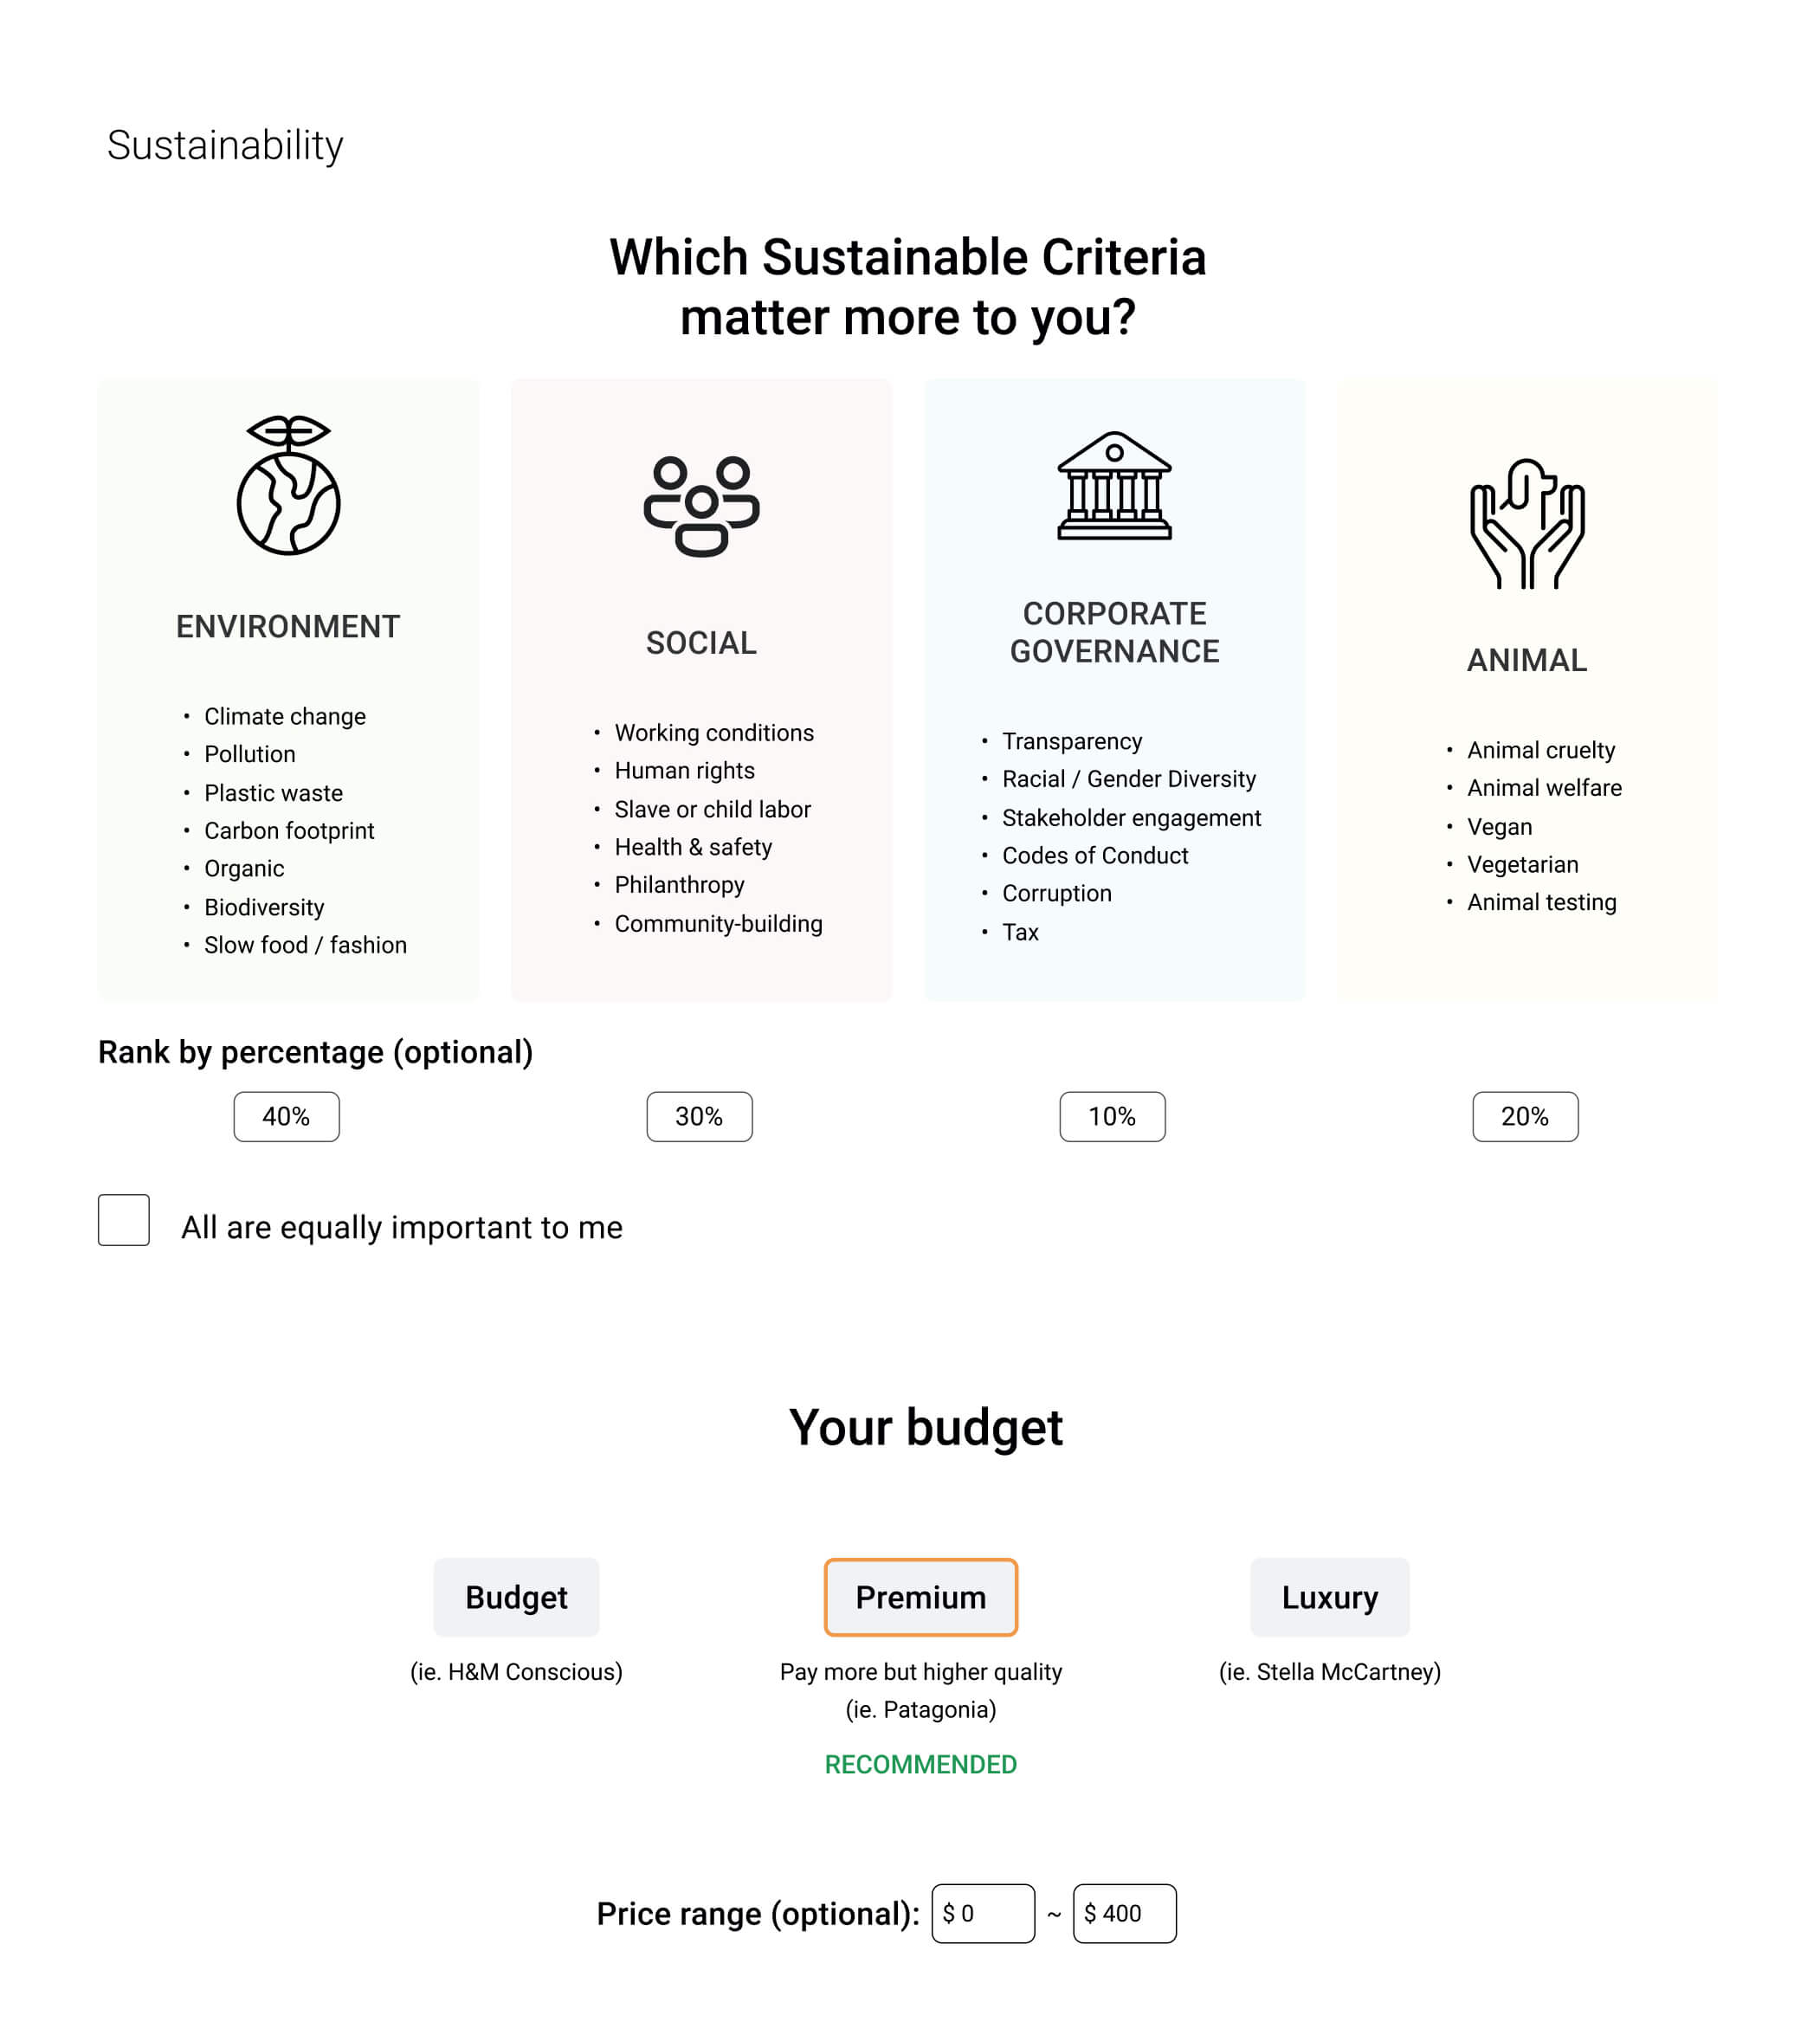Edit the 30% Social percentage field
This screenshot has height=2041, width=1820.
pos(699,1116)
